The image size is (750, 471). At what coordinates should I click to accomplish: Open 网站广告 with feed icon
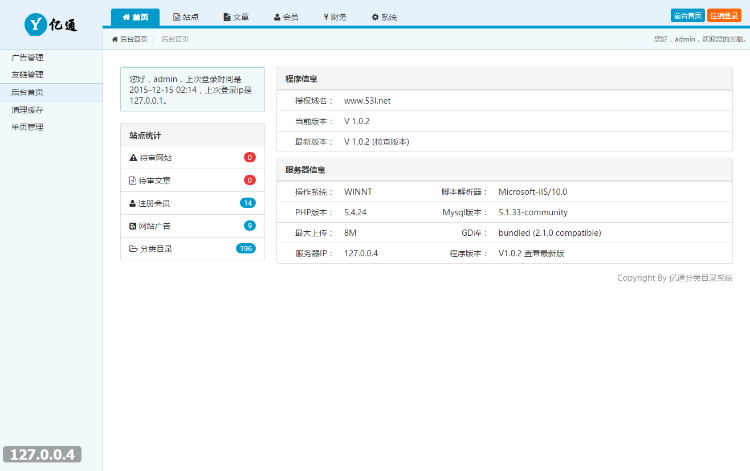tap(150, 226)
